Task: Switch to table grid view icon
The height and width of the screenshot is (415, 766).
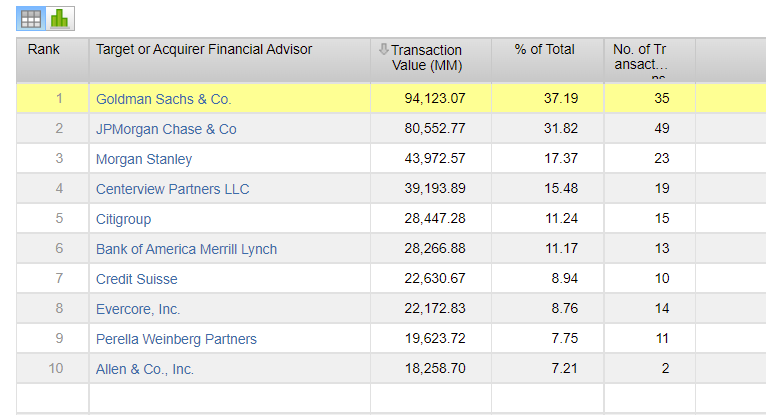Action: pos(31,18)
